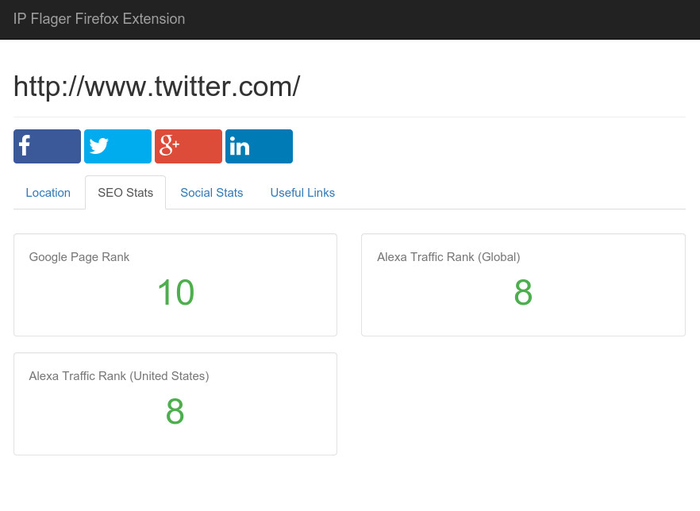Open the Social Stats tab
Screen dimensions: 700x511
pyautogui.click(x=212, y=192)
